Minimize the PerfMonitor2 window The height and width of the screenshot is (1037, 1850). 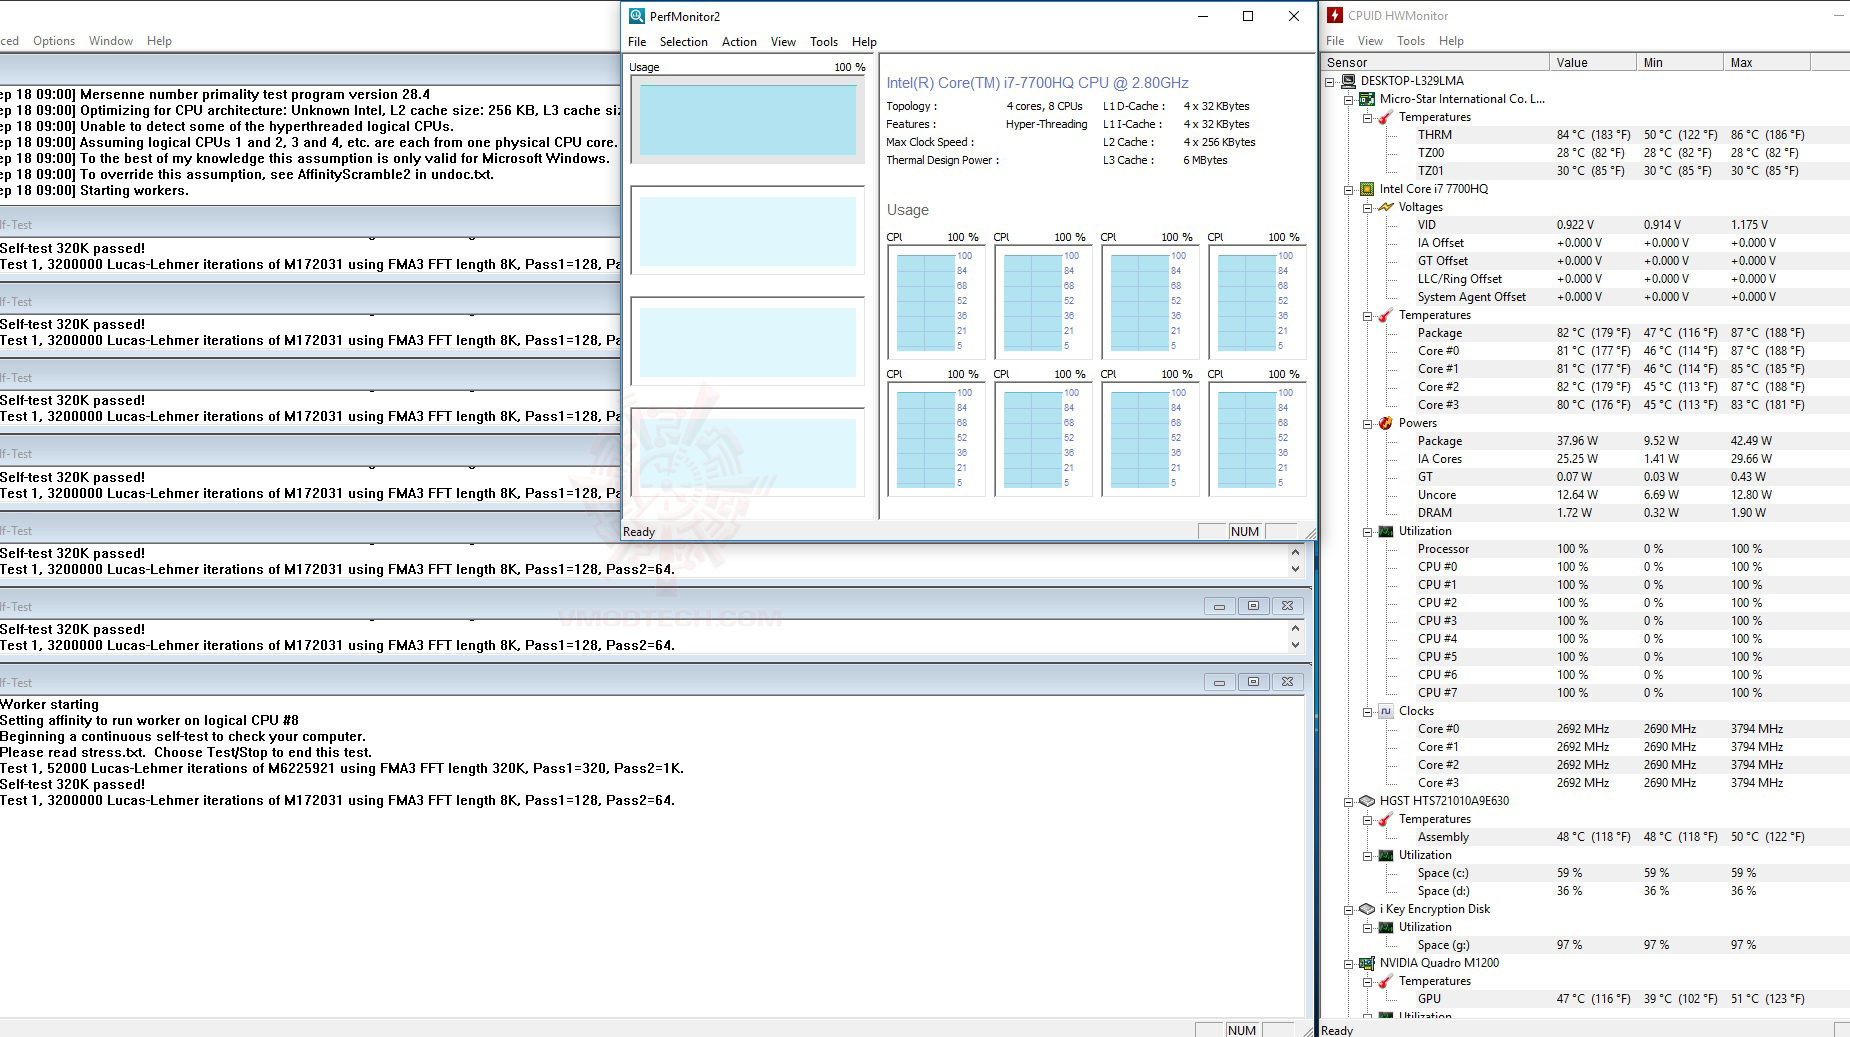pos(1203,16)
